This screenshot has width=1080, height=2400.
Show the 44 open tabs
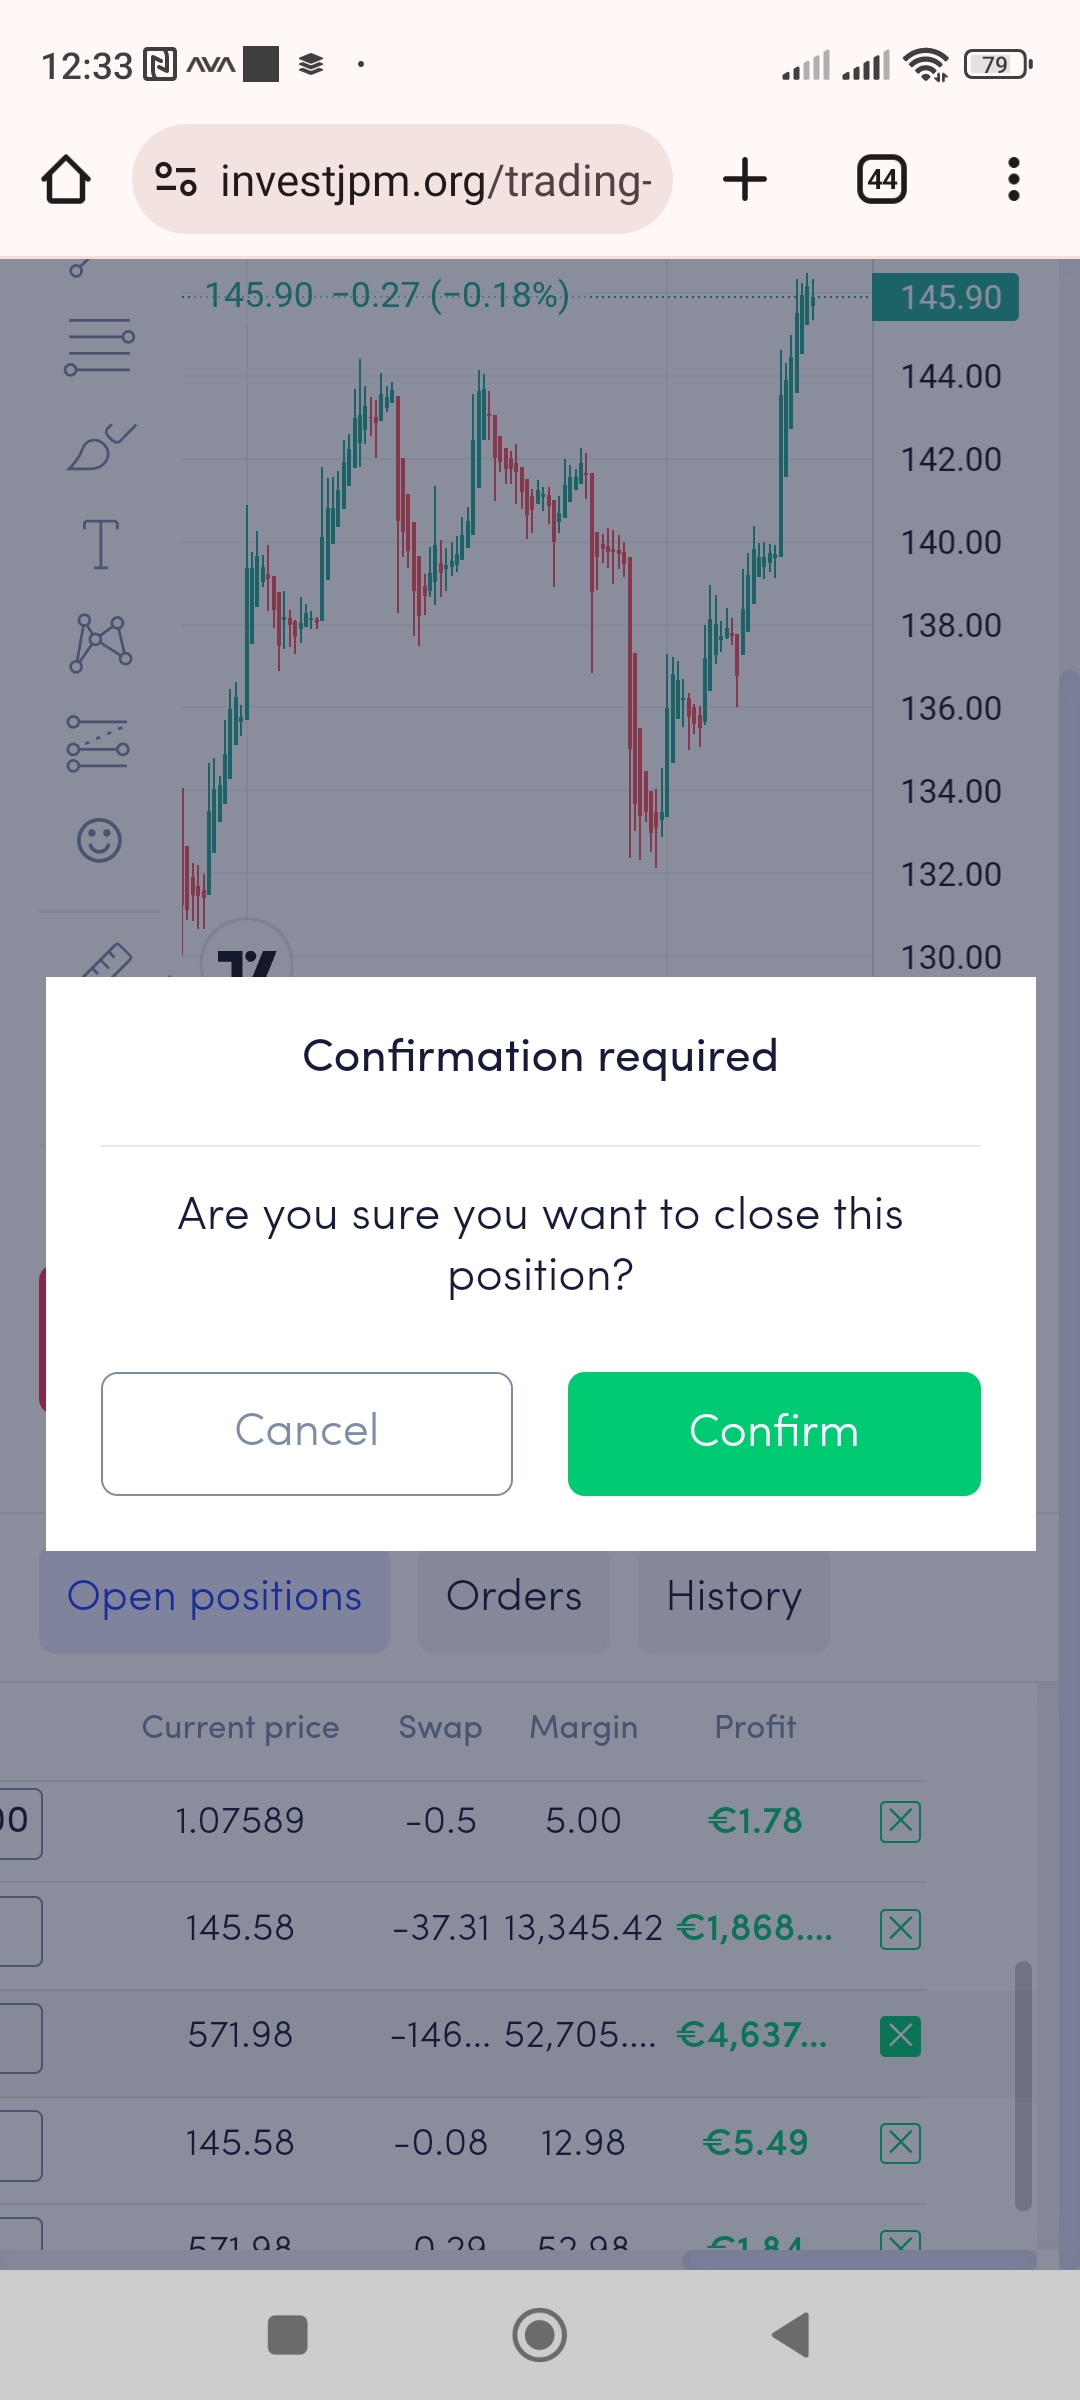[882, 180]
